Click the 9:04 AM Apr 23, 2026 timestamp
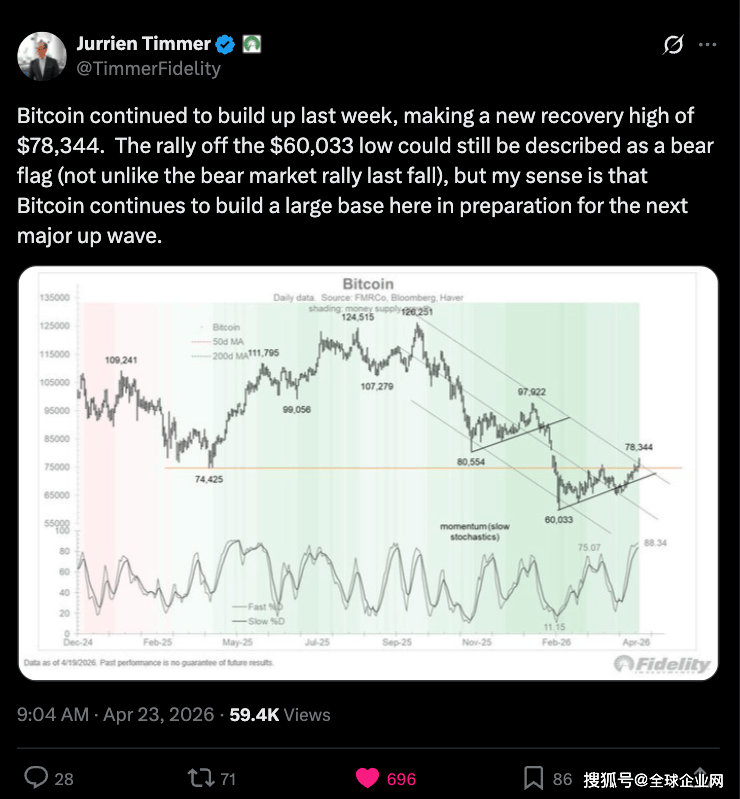Viewport: 740px width, 799px height. (116, 715)
